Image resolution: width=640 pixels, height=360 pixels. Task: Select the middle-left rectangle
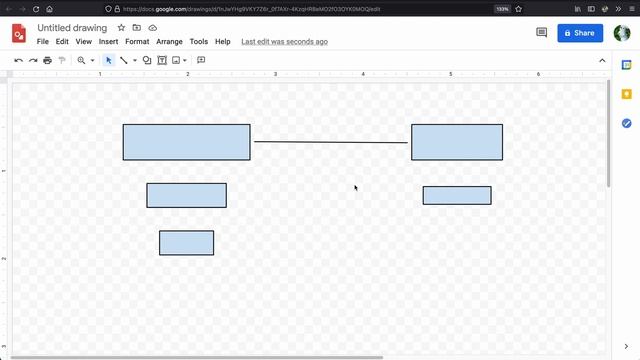pyautogui.click(x=187, y=195)
